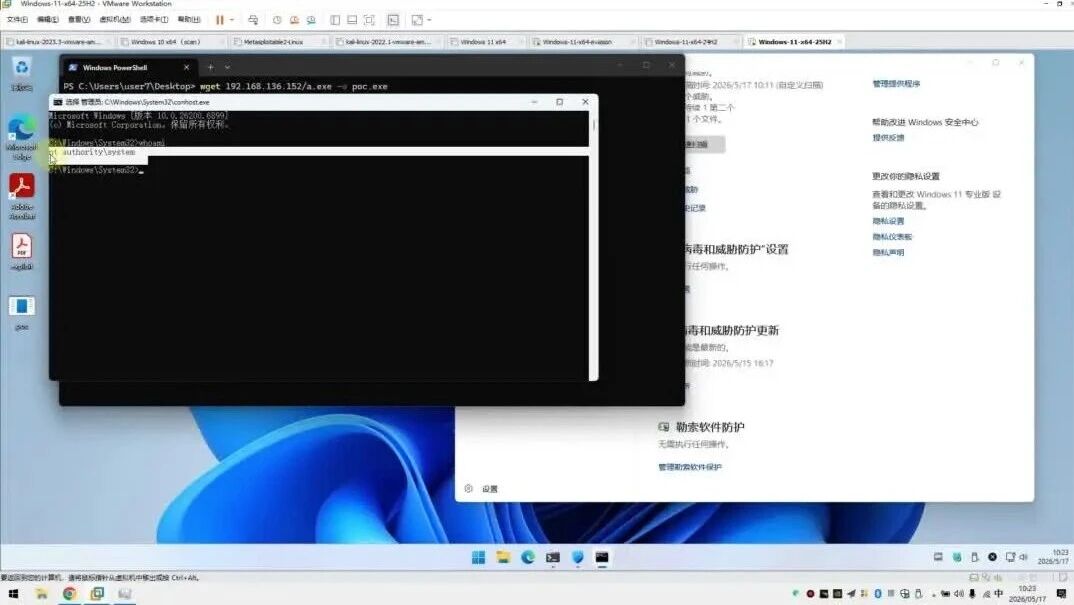
Task: Click the Windows Security shield taskbar icon
Action: tap(577, 558)
